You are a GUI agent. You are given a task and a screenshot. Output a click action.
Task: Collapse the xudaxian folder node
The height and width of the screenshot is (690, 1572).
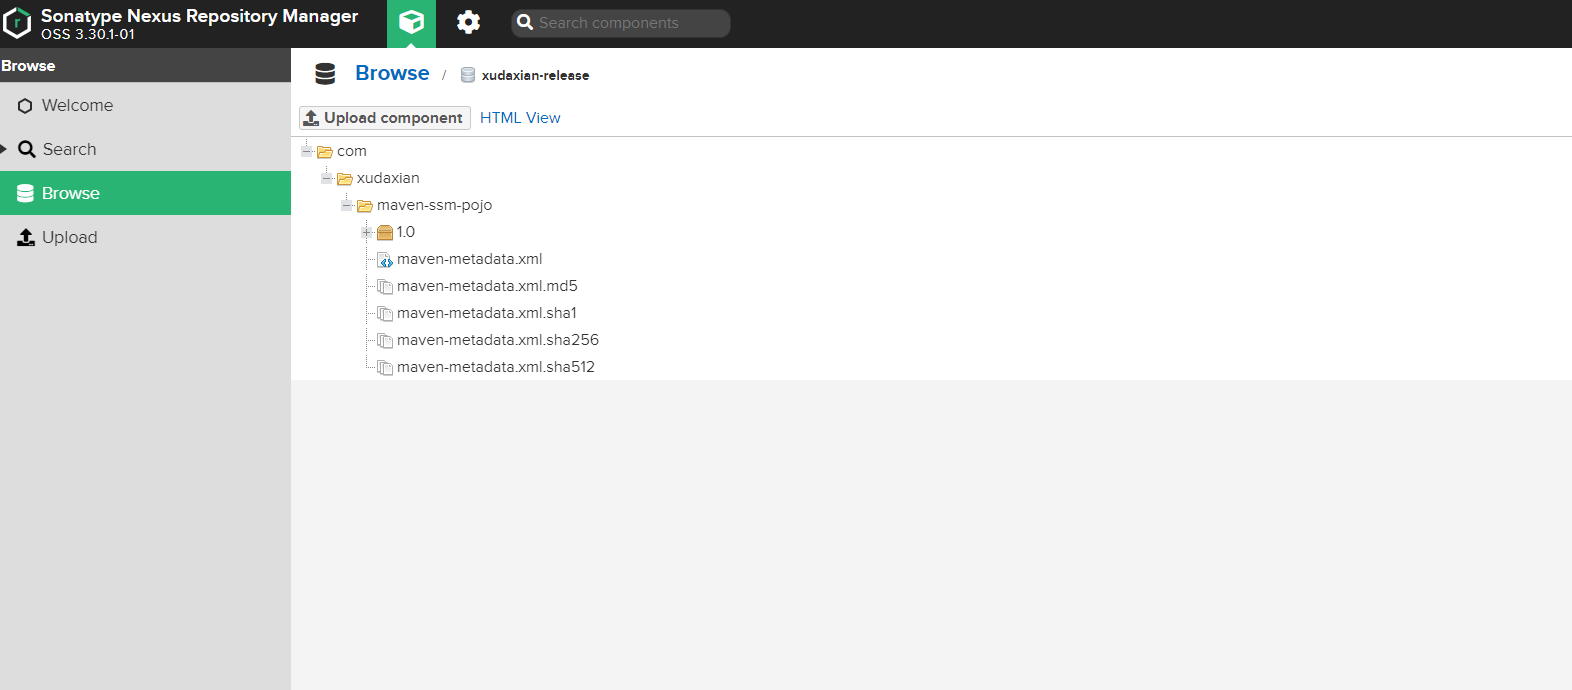coord(327,177)
